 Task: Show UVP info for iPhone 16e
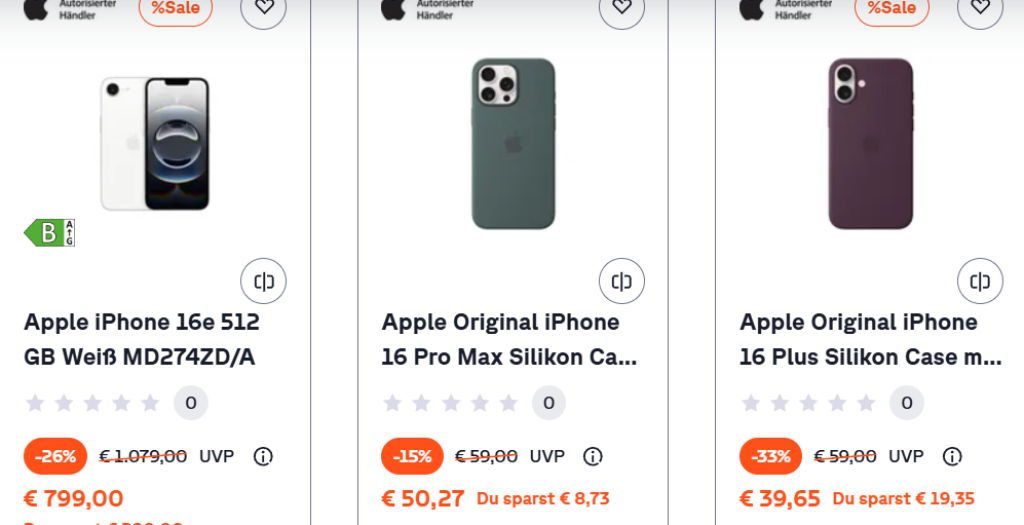(x=263, y=457)
